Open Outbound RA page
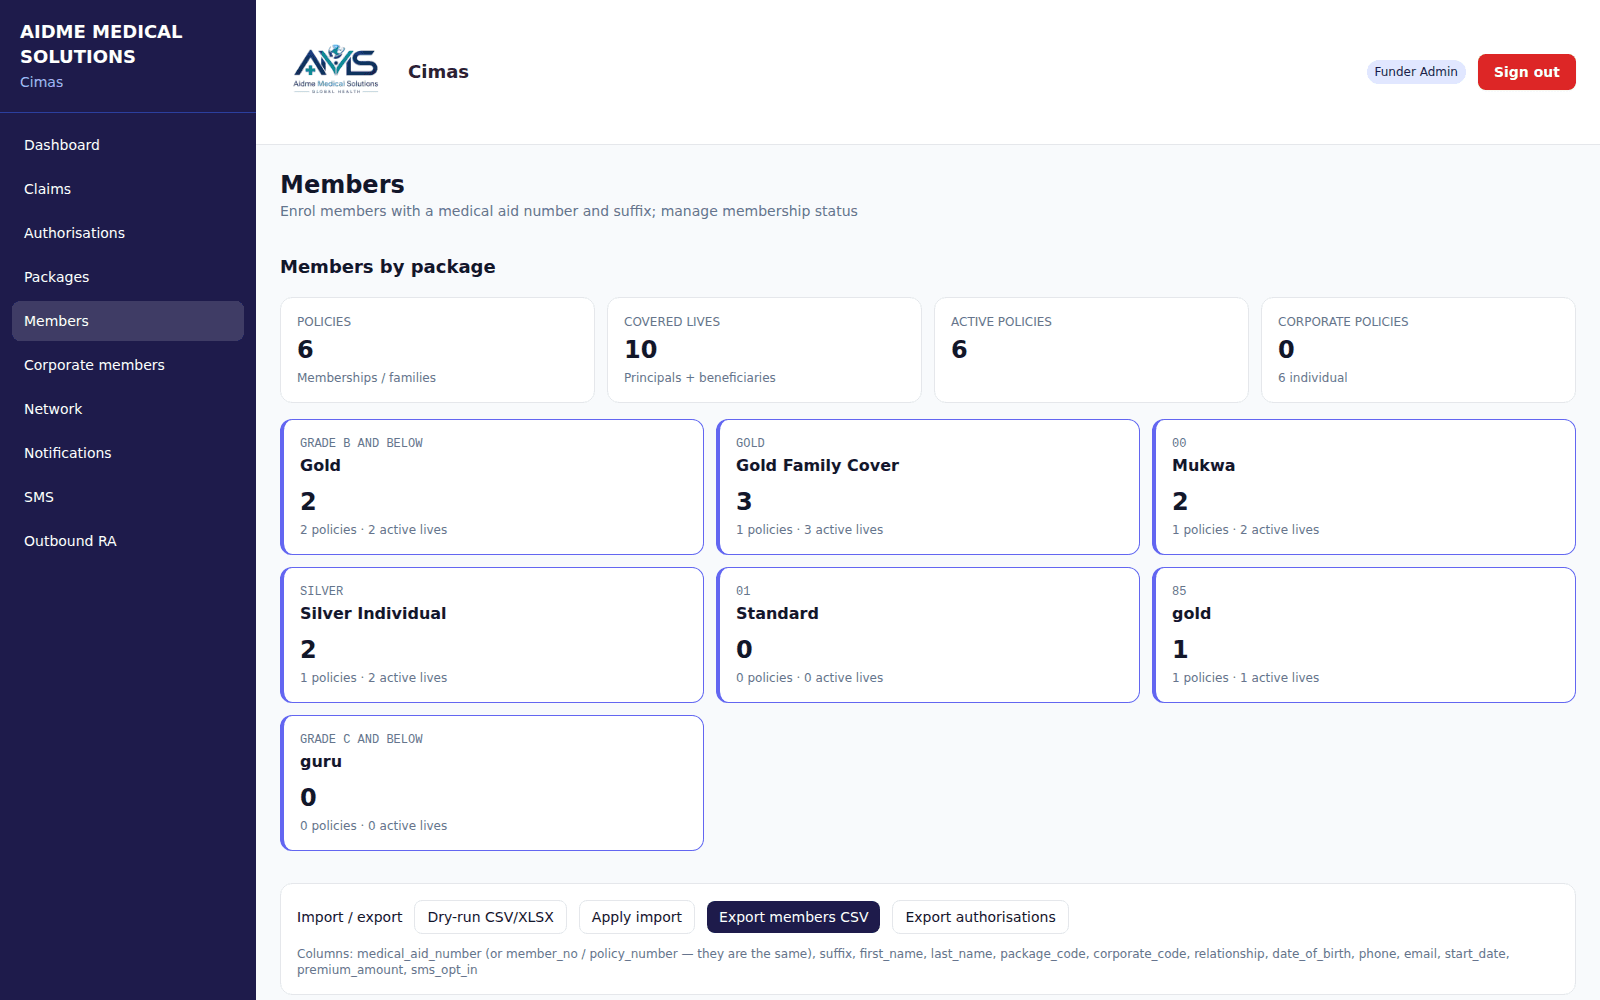The height and width of the screenshot is (1000, 1600). [128, 541]
